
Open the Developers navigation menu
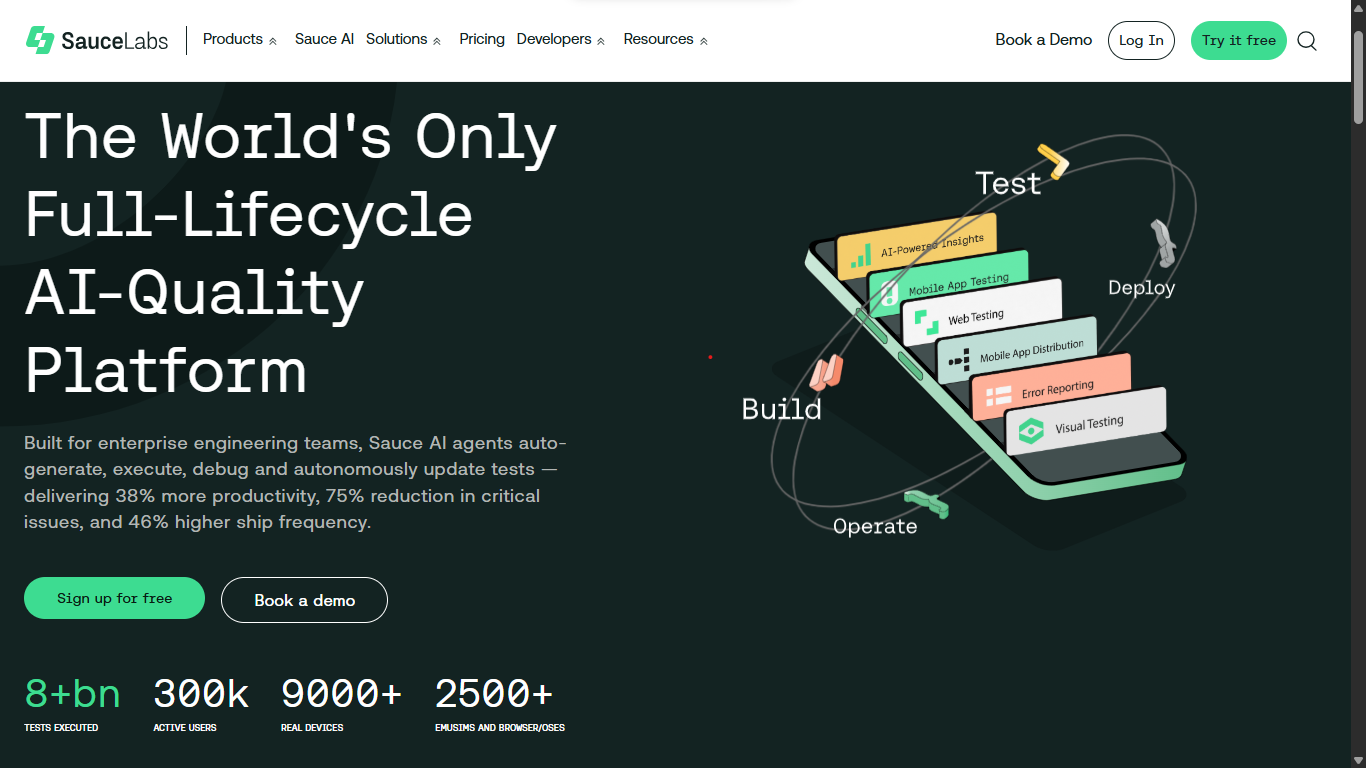pyautogui.click(x=554, y=39)
